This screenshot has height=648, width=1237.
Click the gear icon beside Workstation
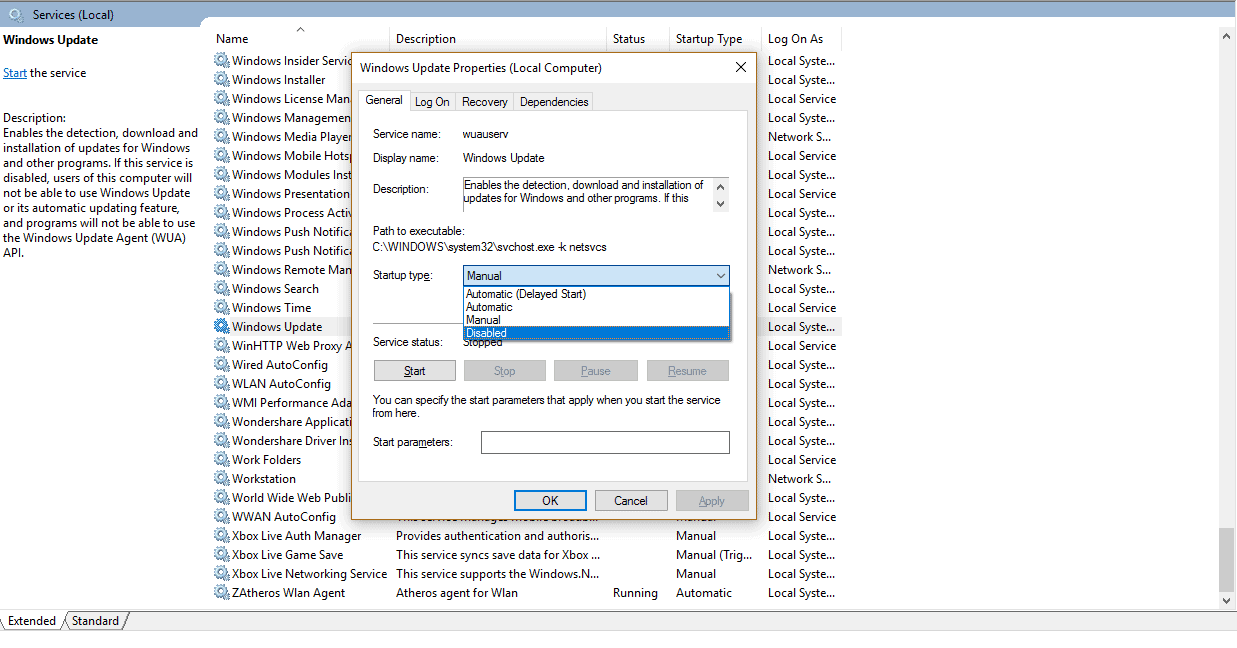pos(221,478)
